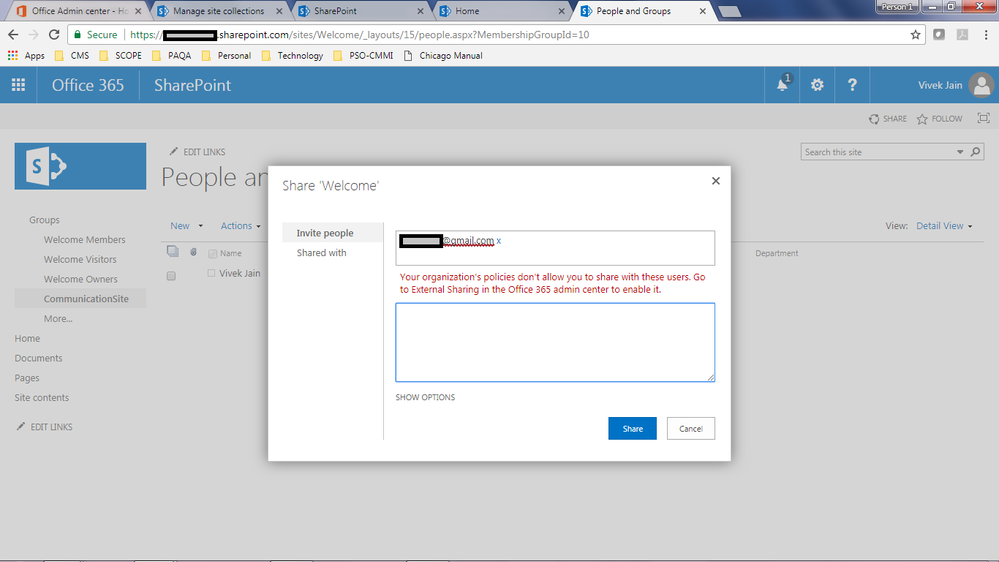Image resolution: width=999 pixels, height=562 pixels.
Task: Select the Invite people tab
Action: point(333,233)
